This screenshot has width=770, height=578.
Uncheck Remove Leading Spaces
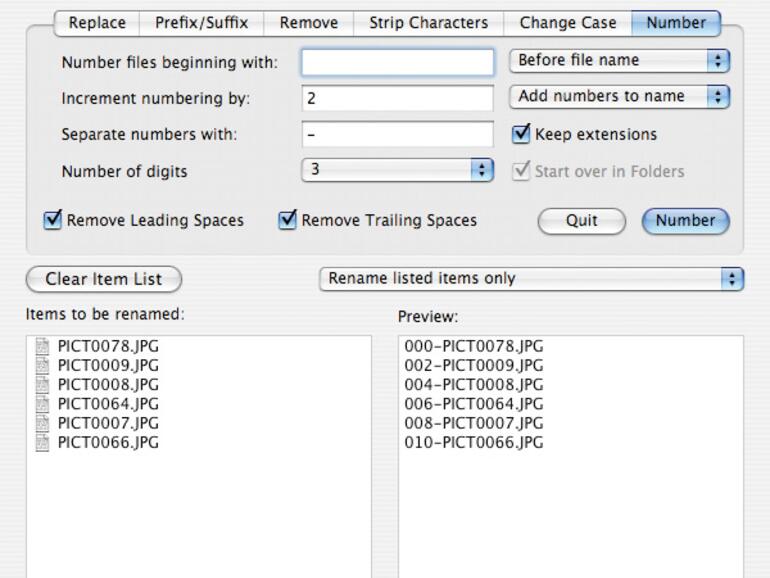[54, 220]
